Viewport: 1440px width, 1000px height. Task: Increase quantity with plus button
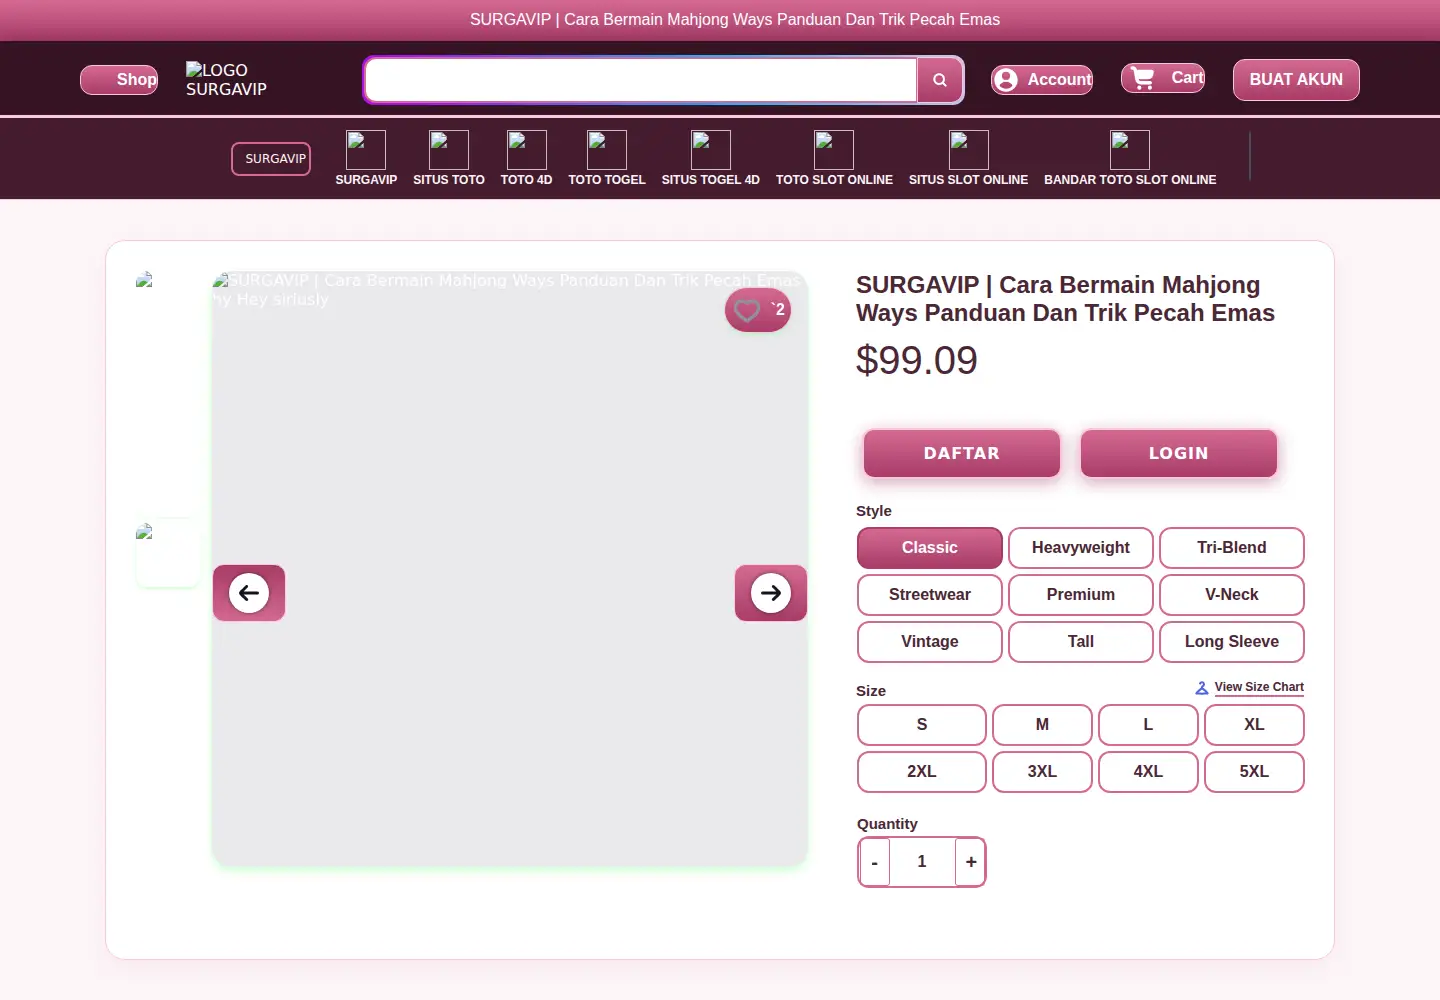(x=970, y=862)
